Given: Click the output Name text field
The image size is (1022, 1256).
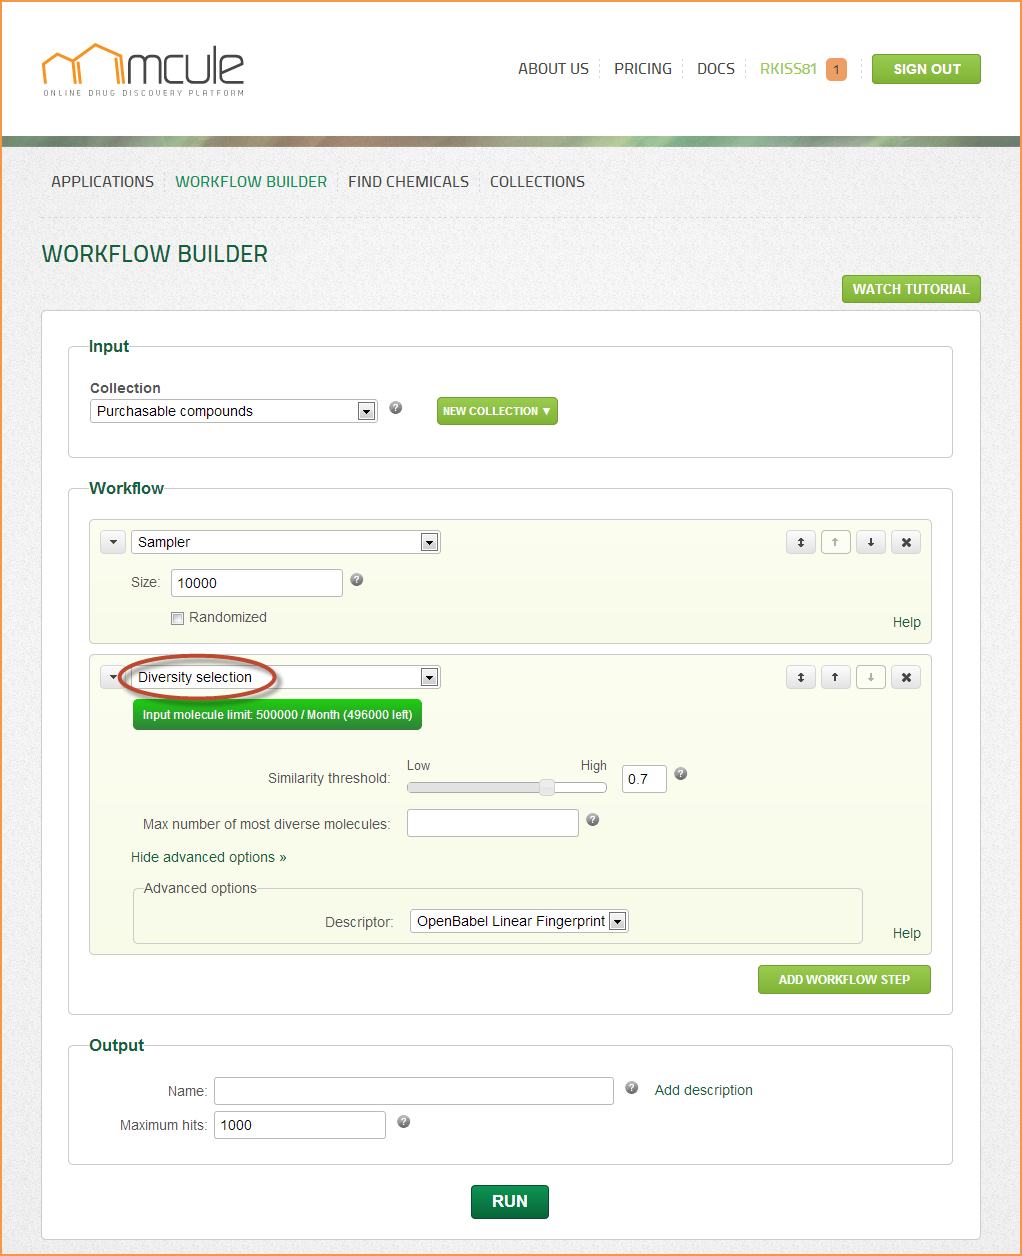Looking at the screenshot, I should click(x=413, y=1091).
